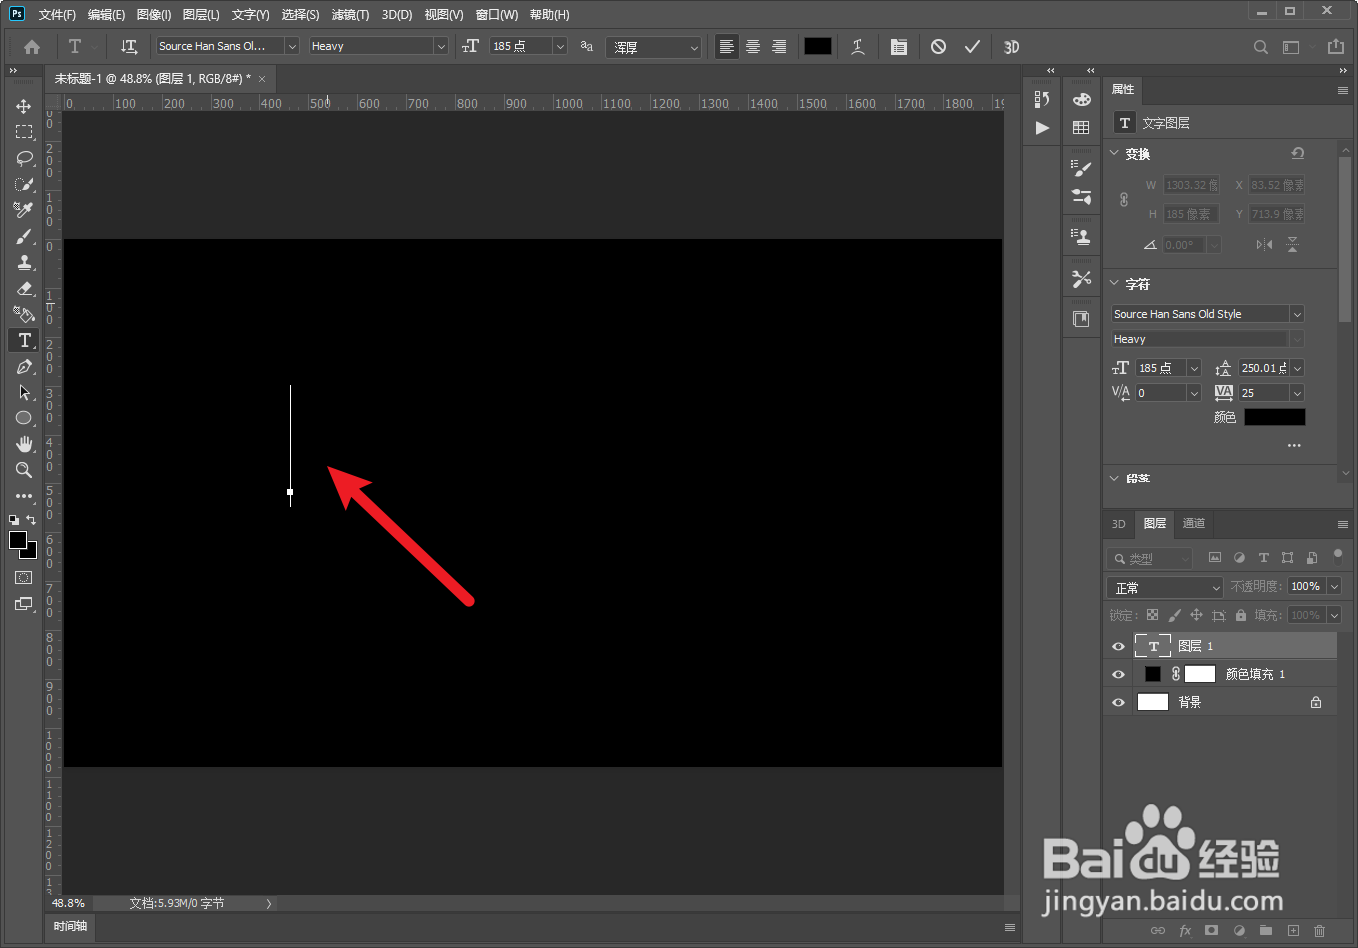Click the Home icon in options bar

coord(32,47)
